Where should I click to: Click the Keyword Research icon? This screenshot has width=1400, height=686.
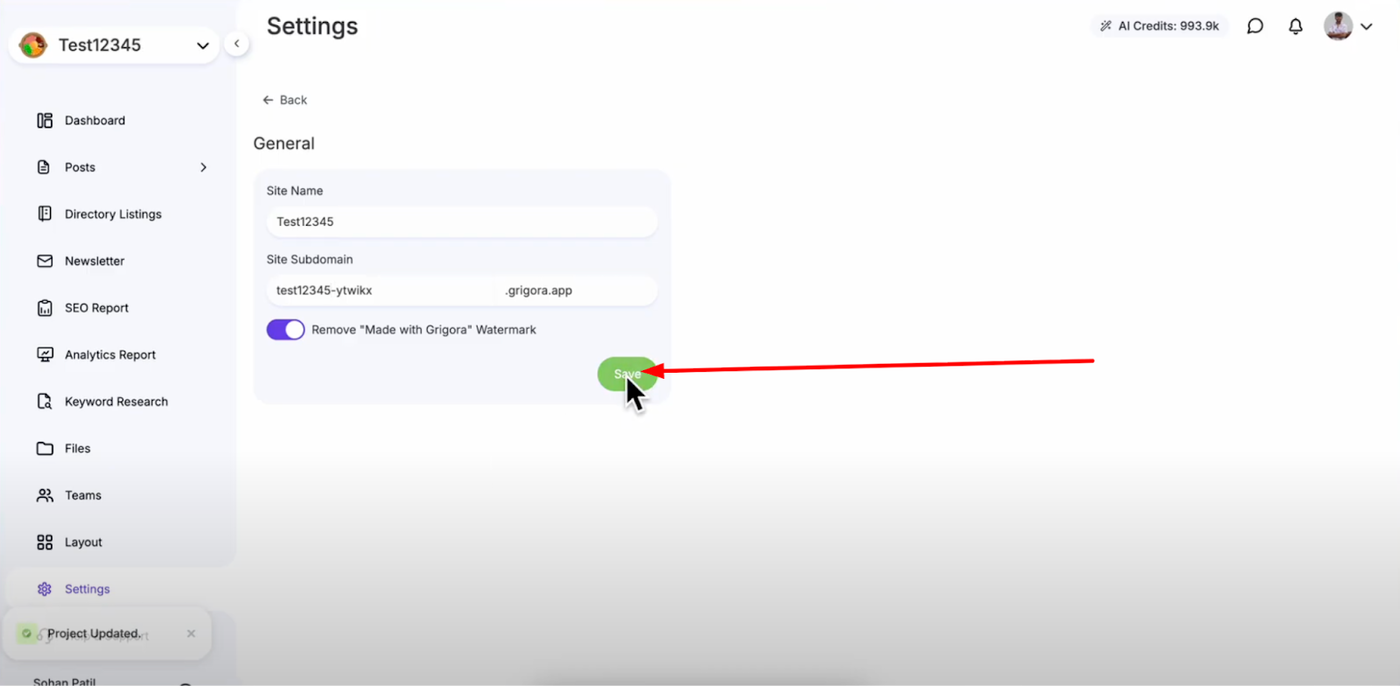pyautogui.click(x=45, y=402)
